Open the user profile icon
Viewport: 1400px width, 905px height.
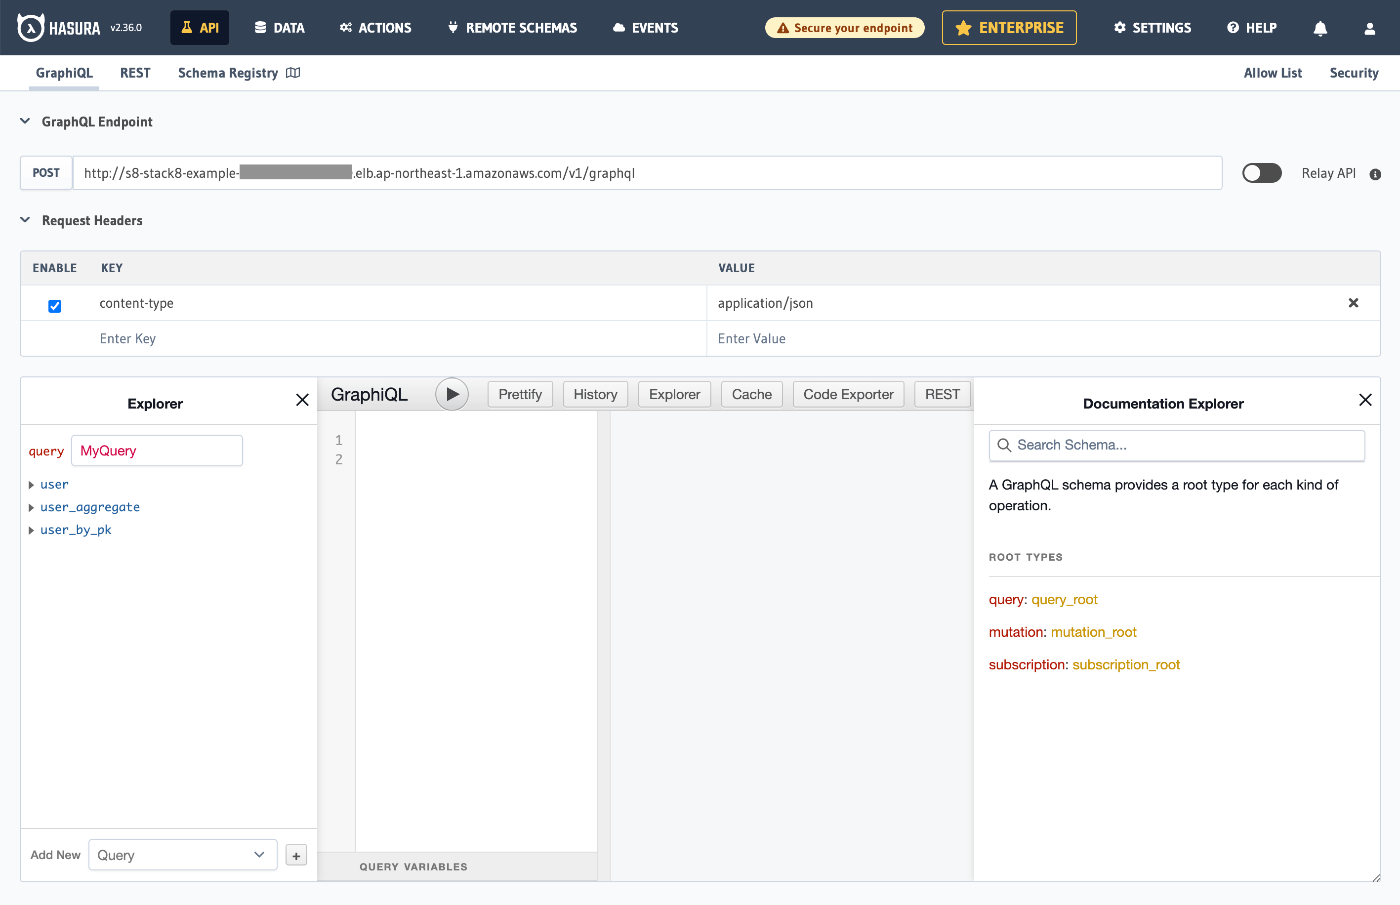click(1369, 29)
